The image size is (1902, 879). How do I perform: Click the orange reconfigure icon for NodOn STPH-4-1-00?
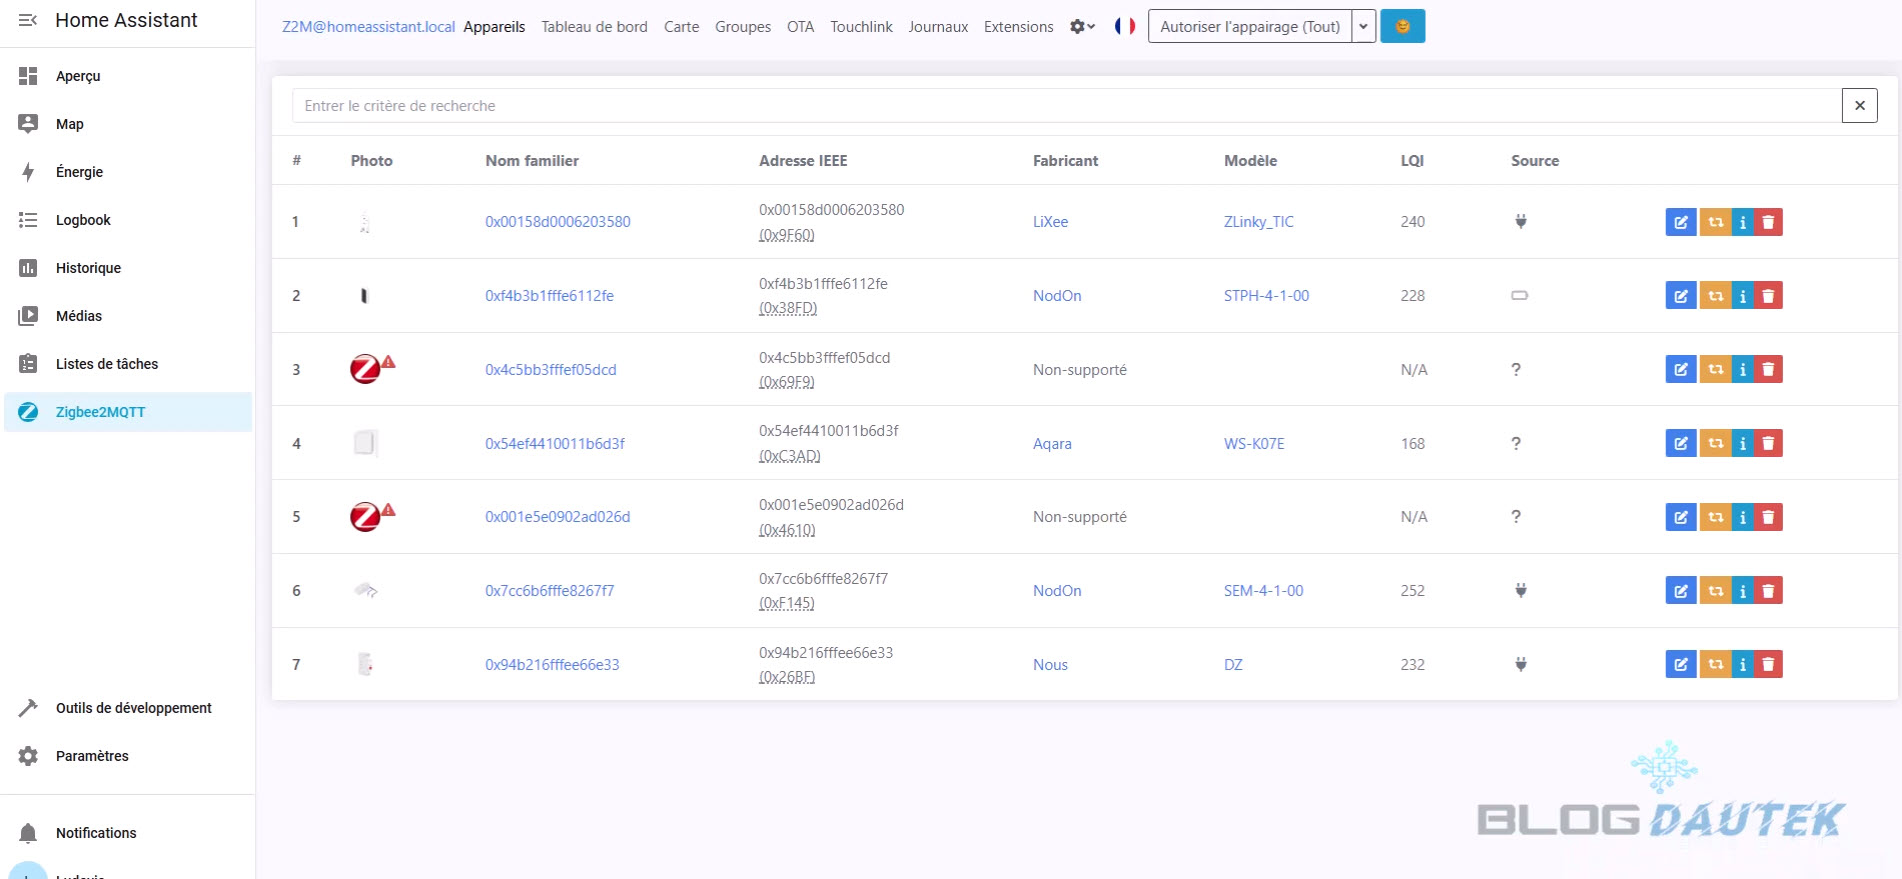(x=1715, y=296)
